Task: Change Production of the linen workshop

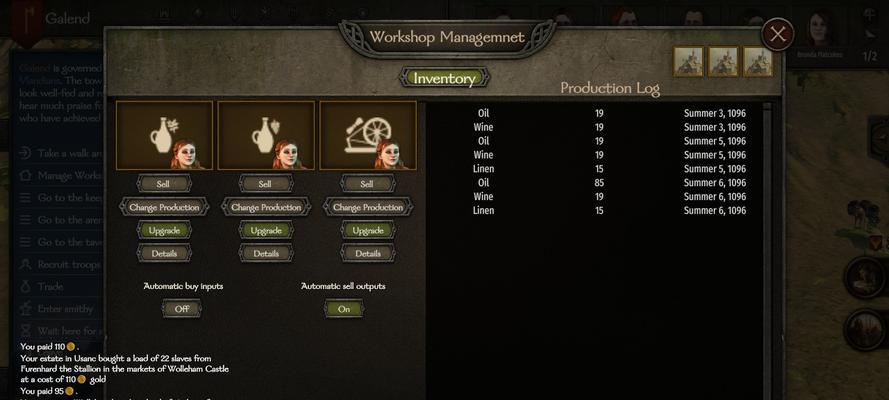Action: point(367,207)
